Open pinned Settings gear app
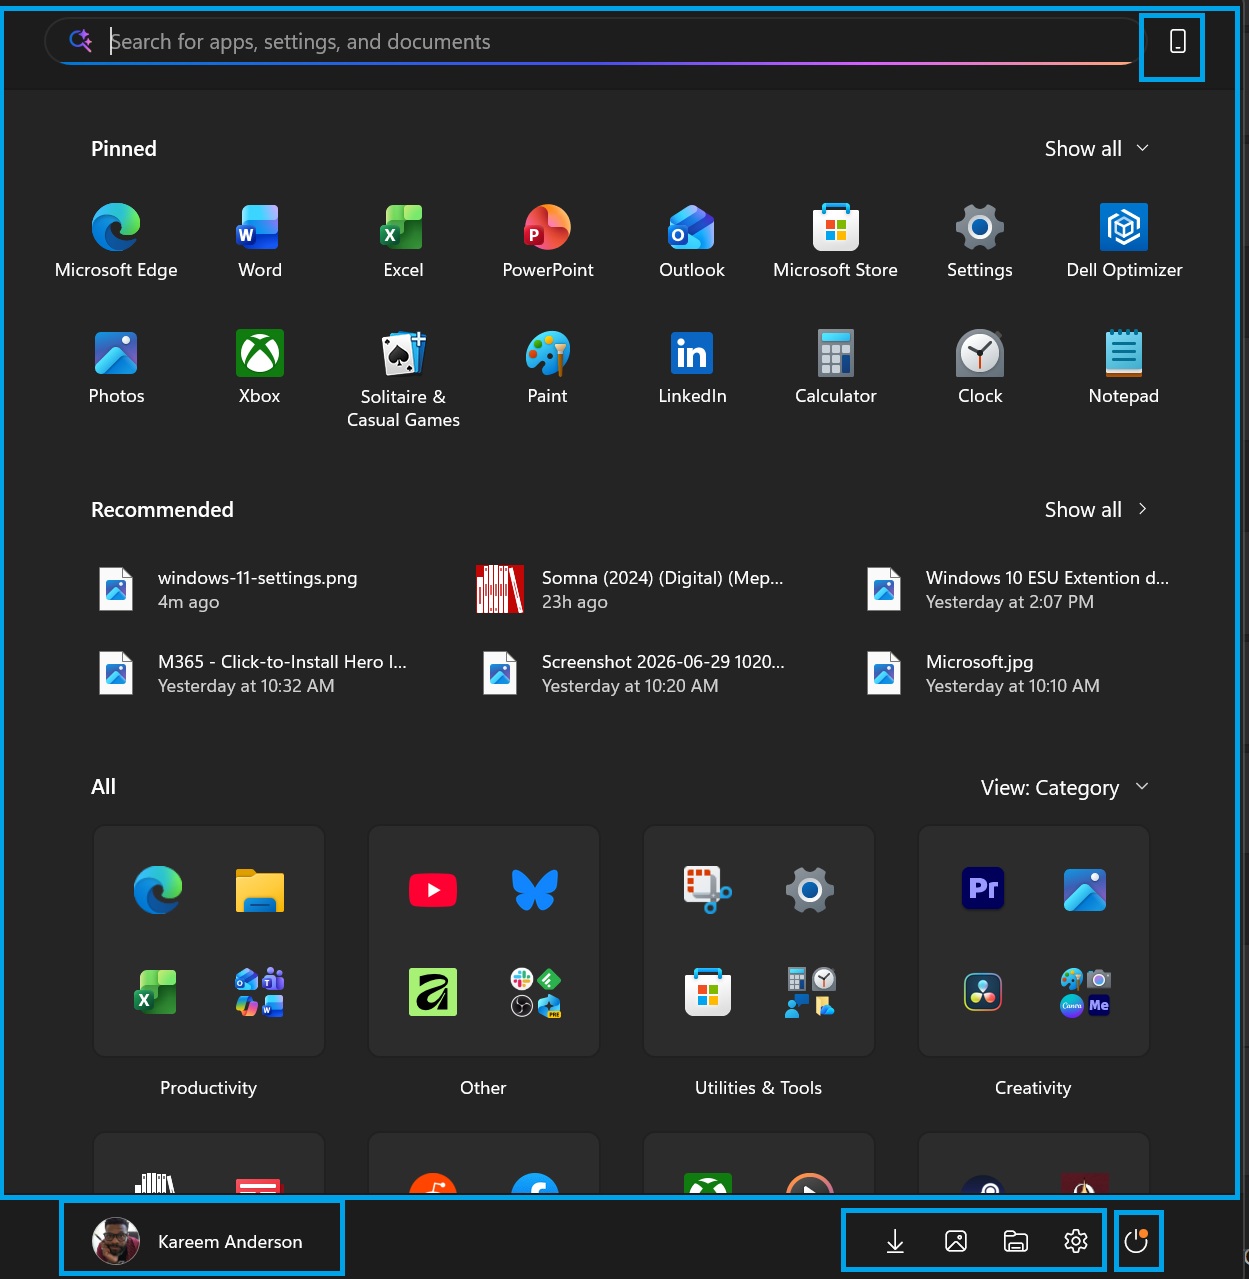This screenshot has width=1249, height=1279. pos(980,241)
